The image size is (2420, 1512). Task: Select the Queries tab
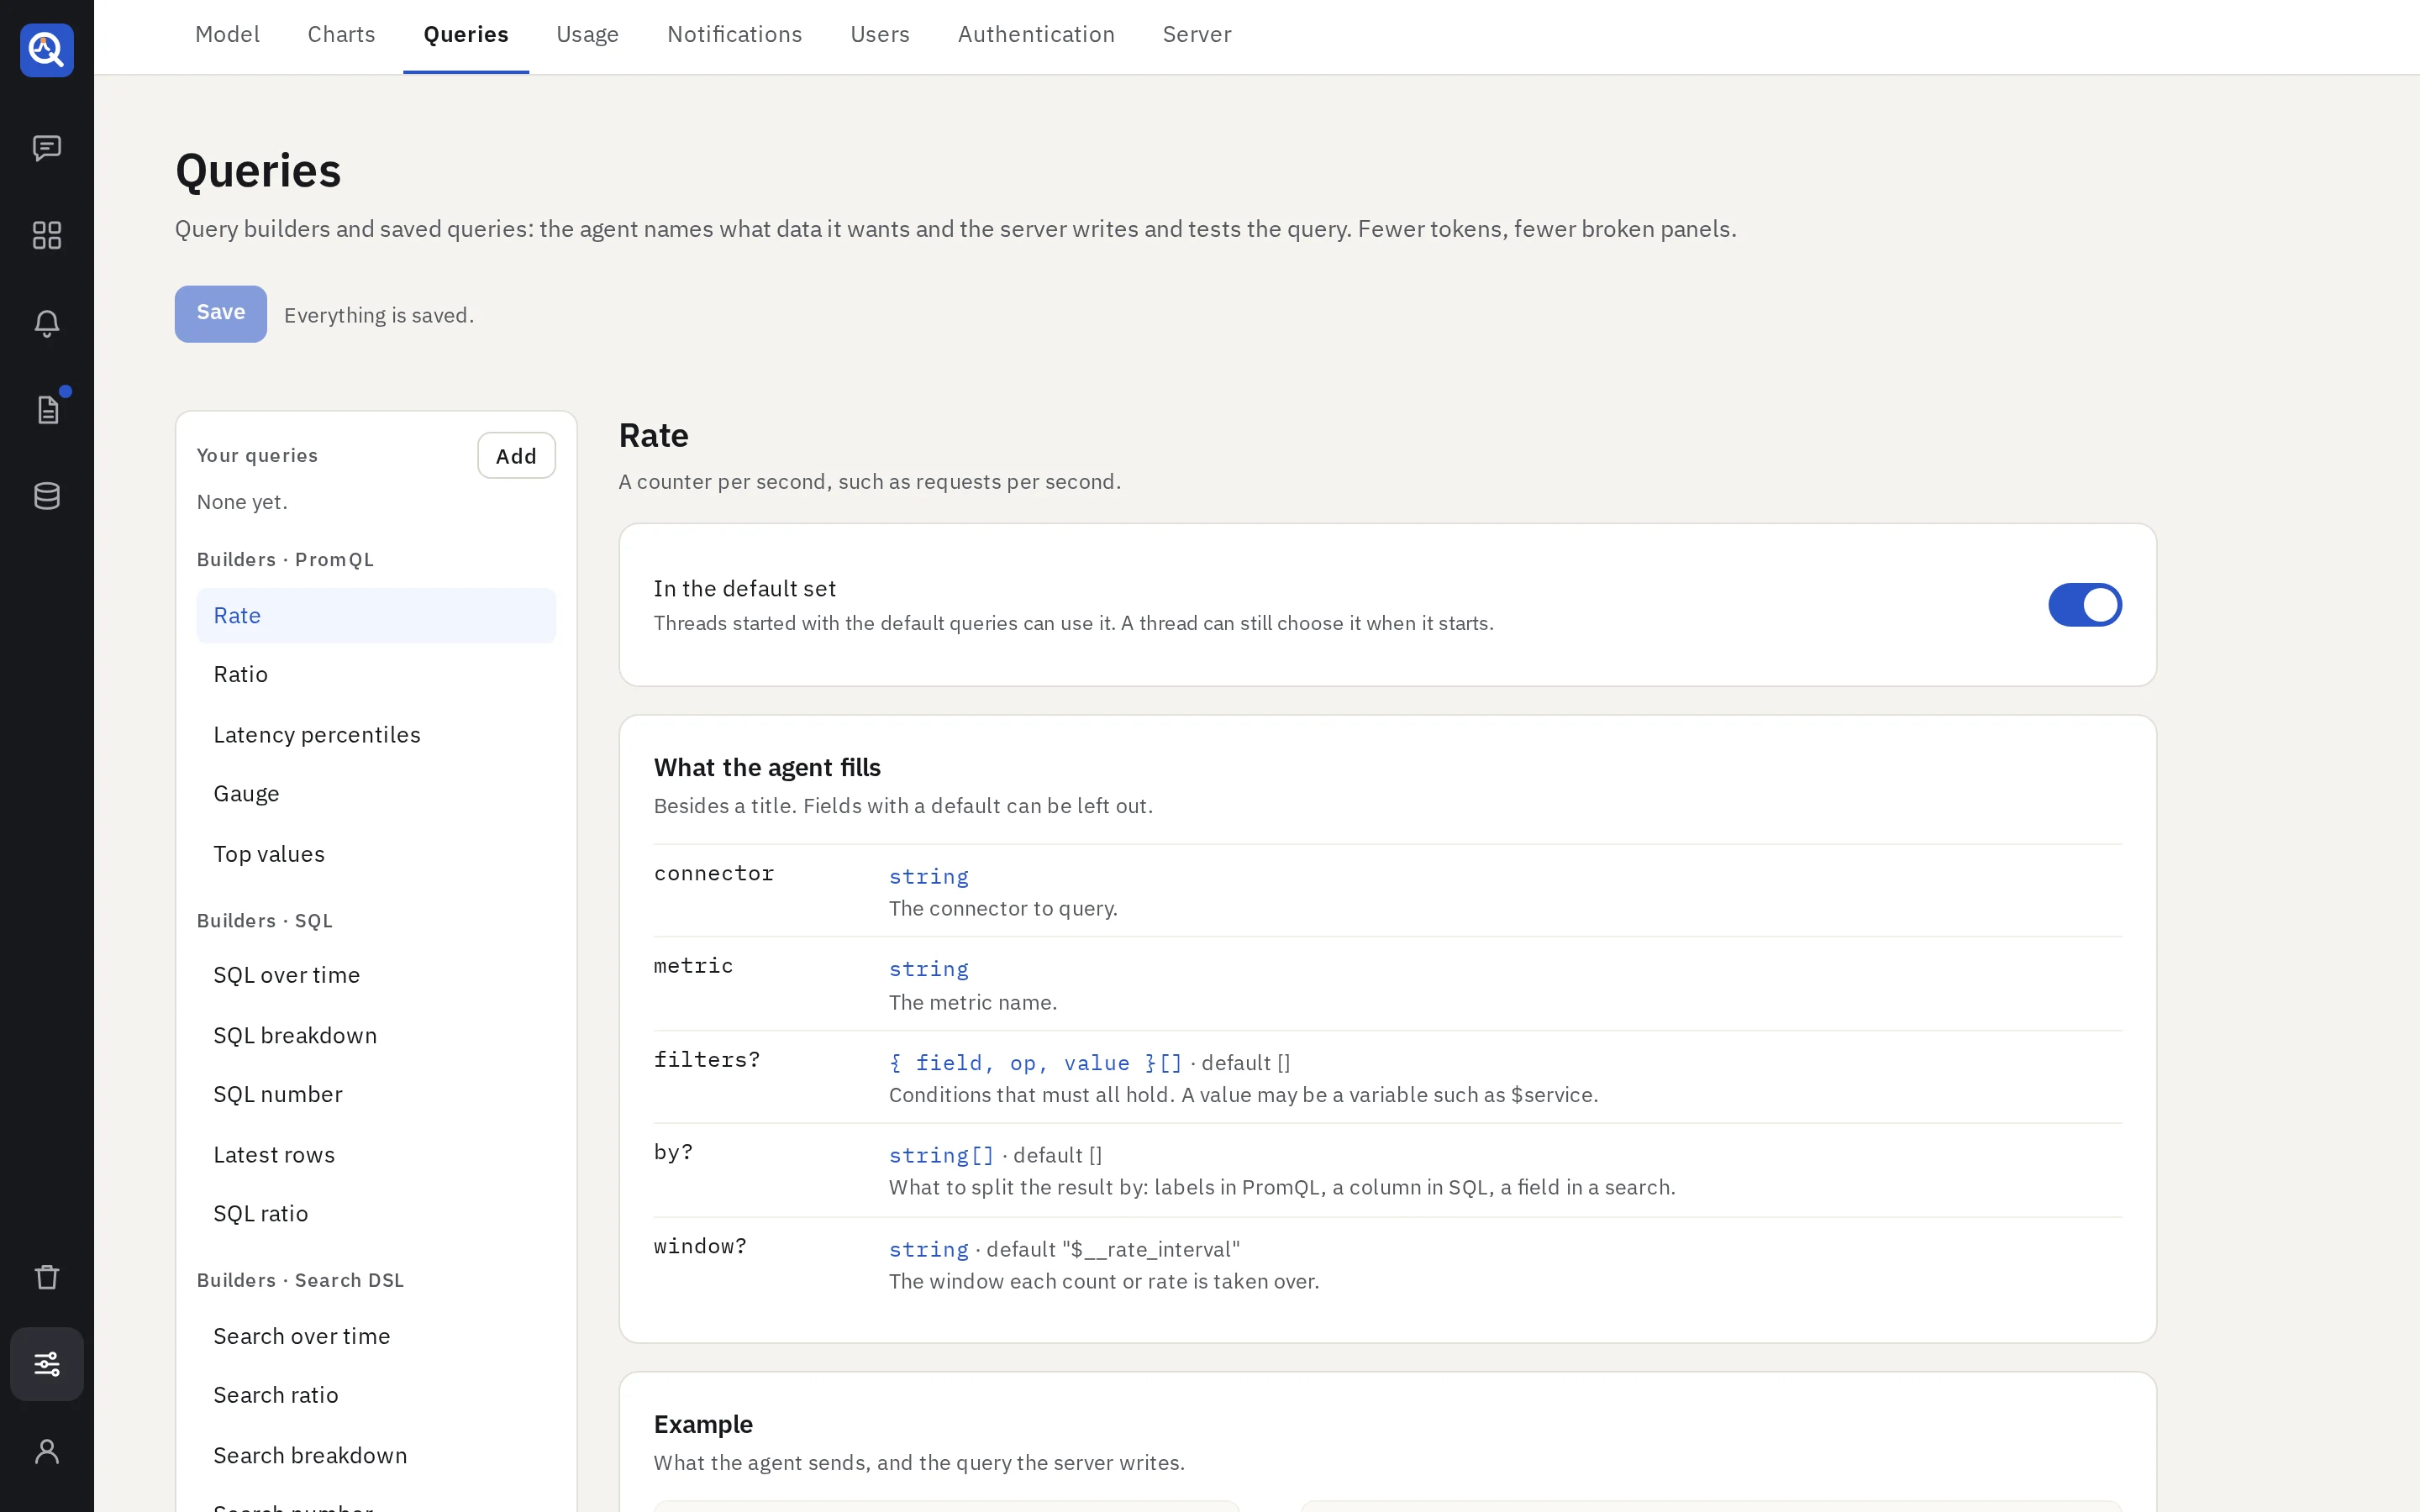(466, 35)
